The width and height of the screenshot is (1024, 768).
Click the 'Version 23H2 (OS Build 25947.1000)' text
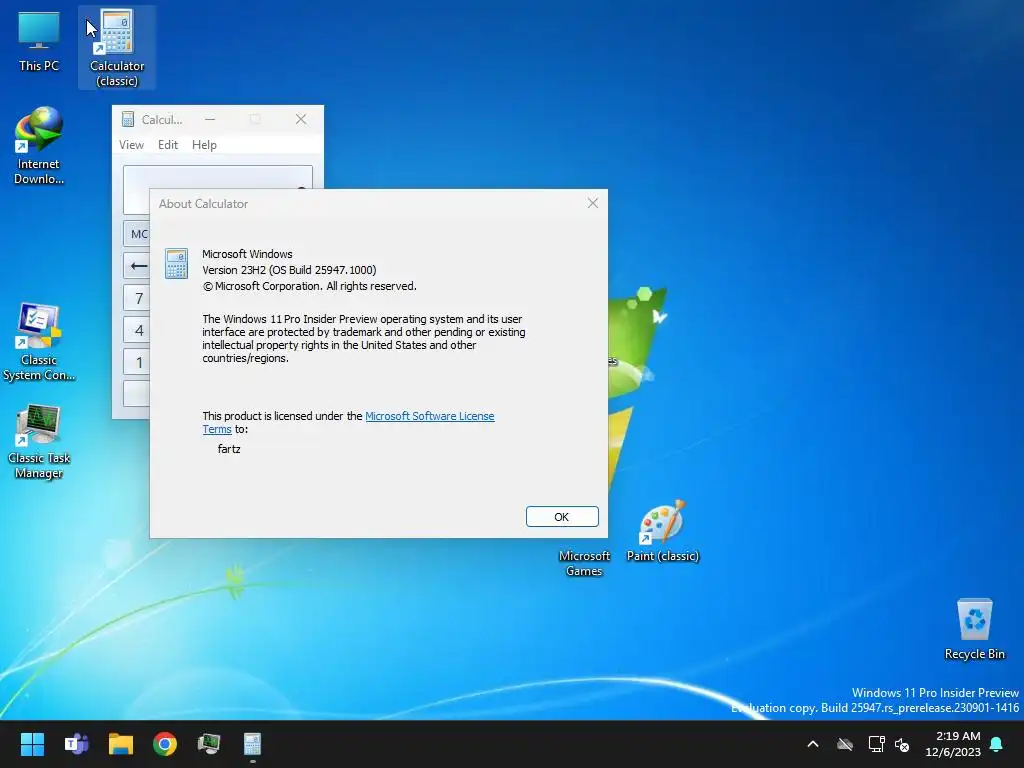(289, 270)
